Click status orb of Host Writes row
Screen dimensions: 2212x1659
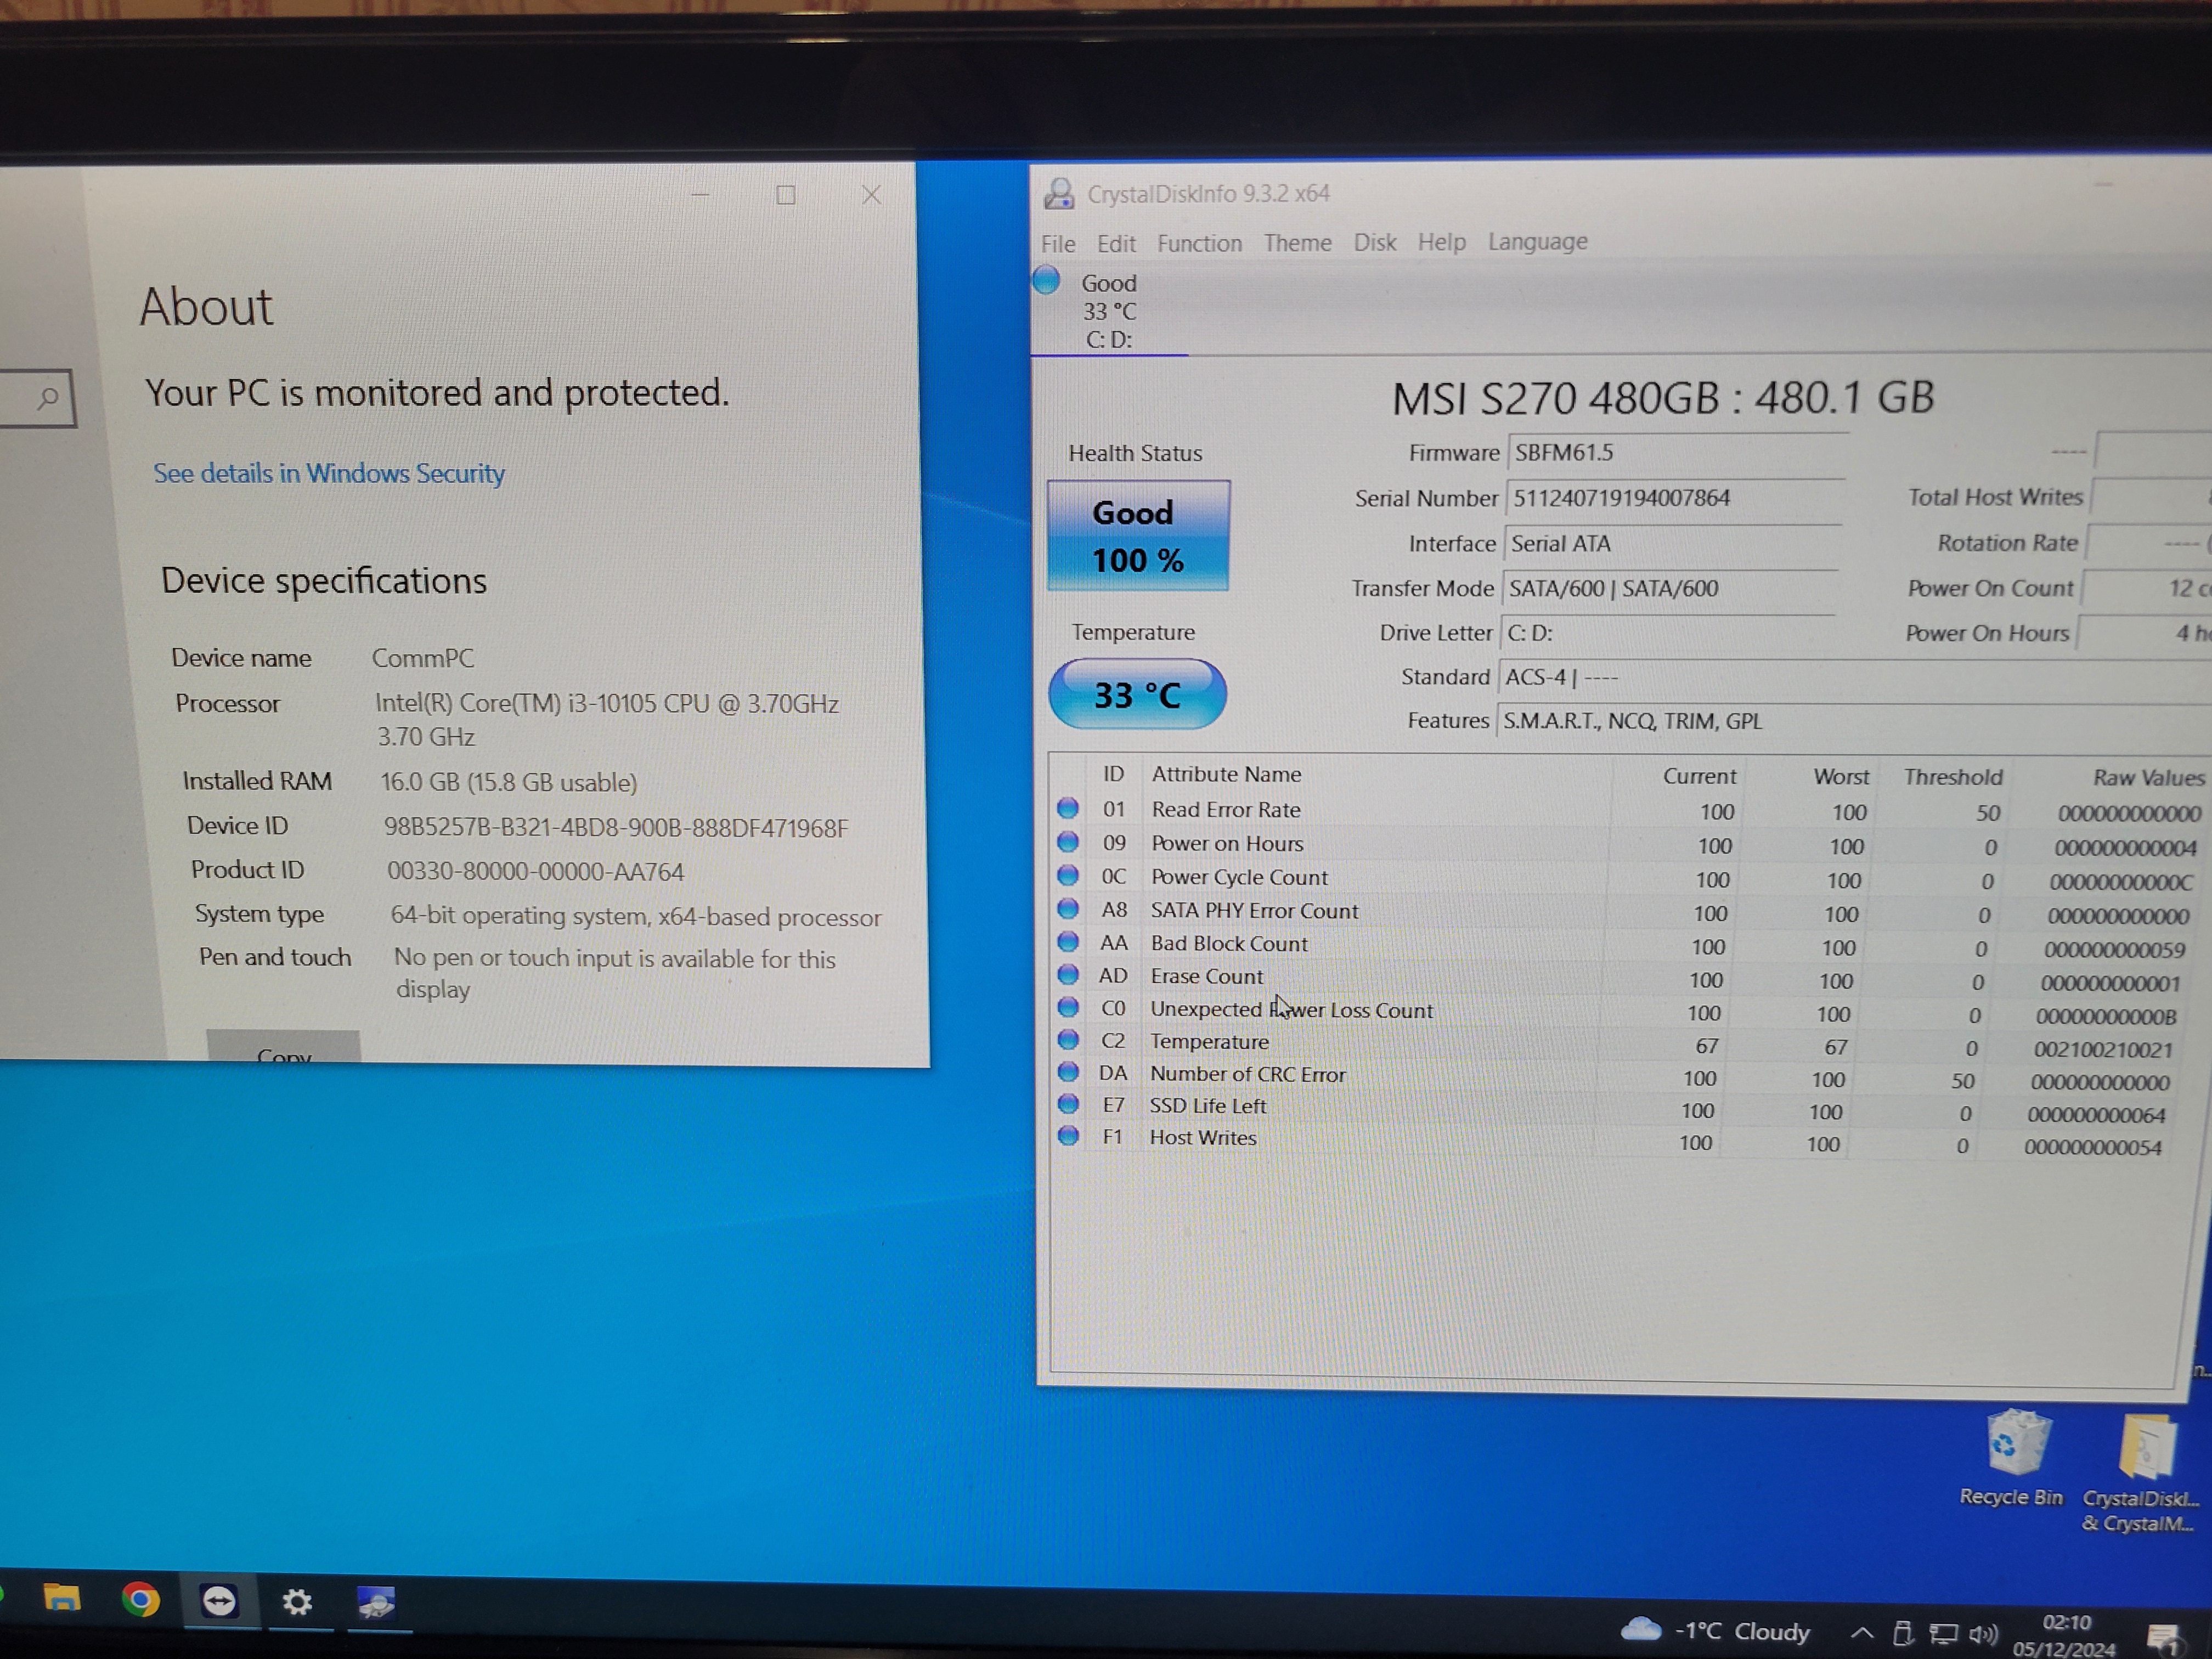tap(1067, 1136)
